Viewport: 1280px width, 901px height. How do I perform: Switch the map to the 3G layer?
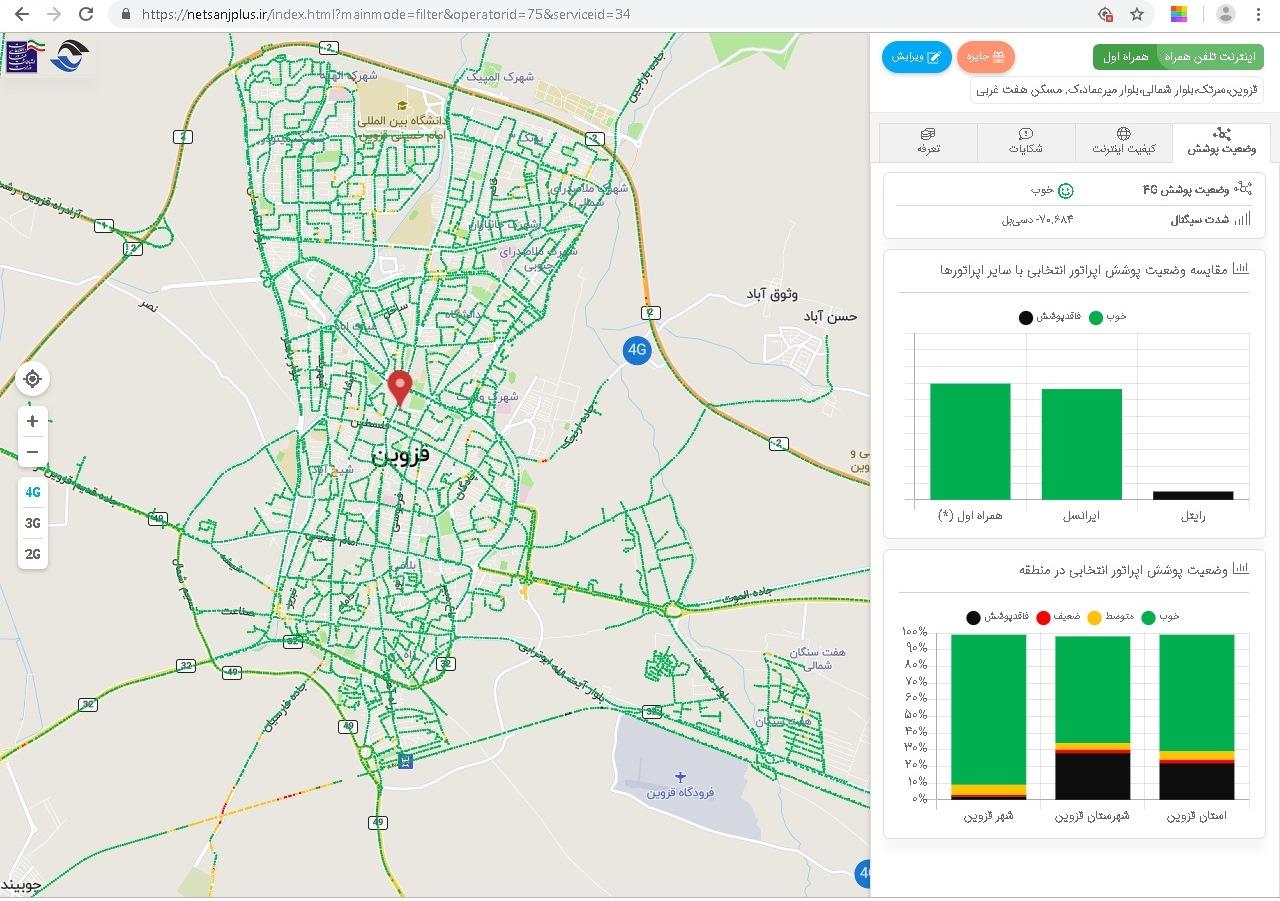(x=33, y=523)
